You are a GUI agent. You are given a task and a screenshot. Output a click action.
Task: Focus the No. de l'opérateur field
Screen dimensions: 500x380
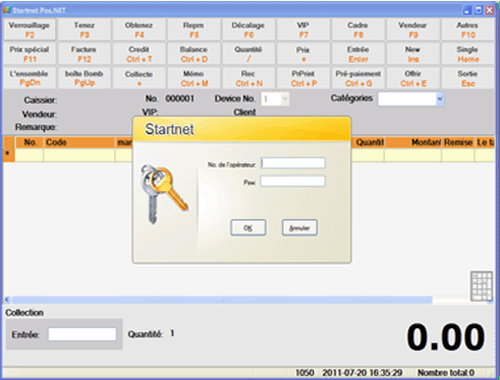click(x=293, y=163)
